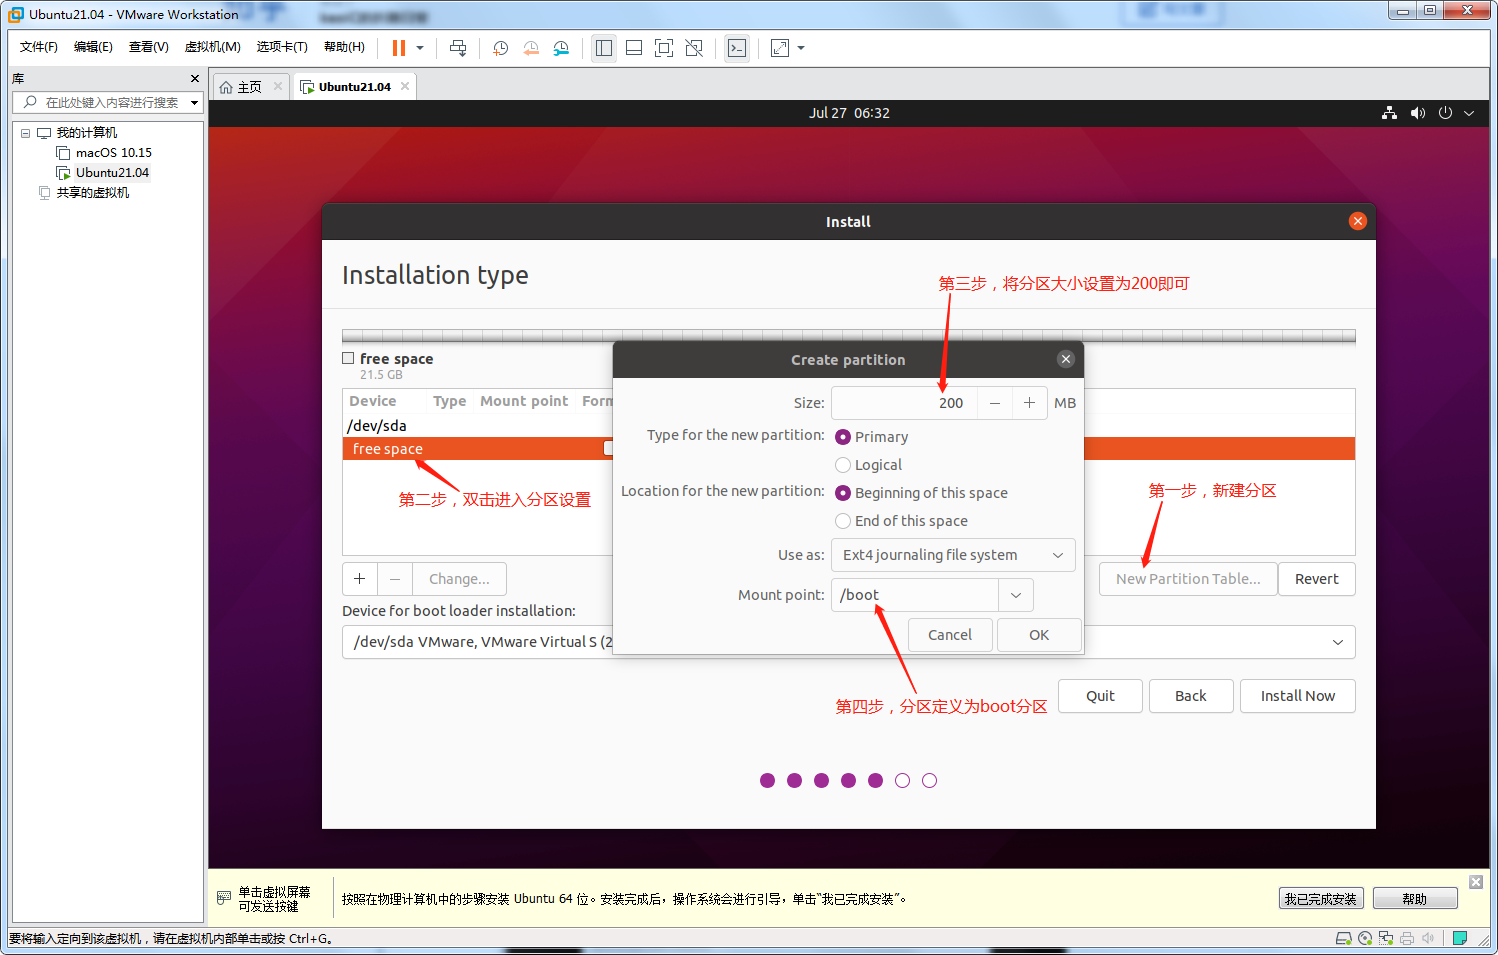Click New Partition Table... button

(1188, 579)
